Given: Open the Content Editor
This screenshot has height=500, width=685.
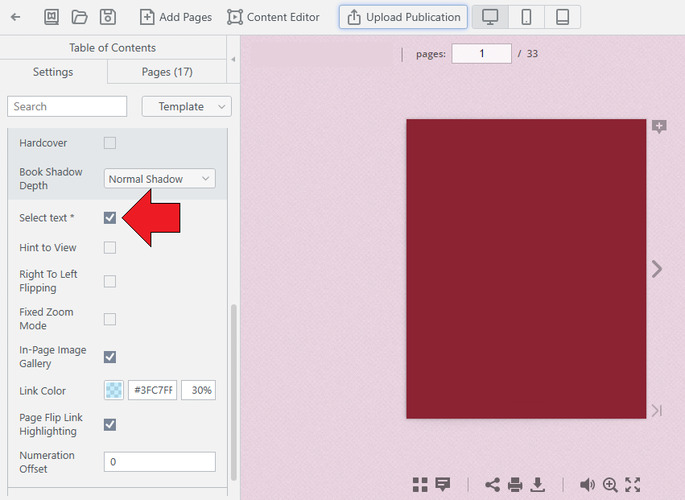Looking at the screenshot, I should (273, 17).
